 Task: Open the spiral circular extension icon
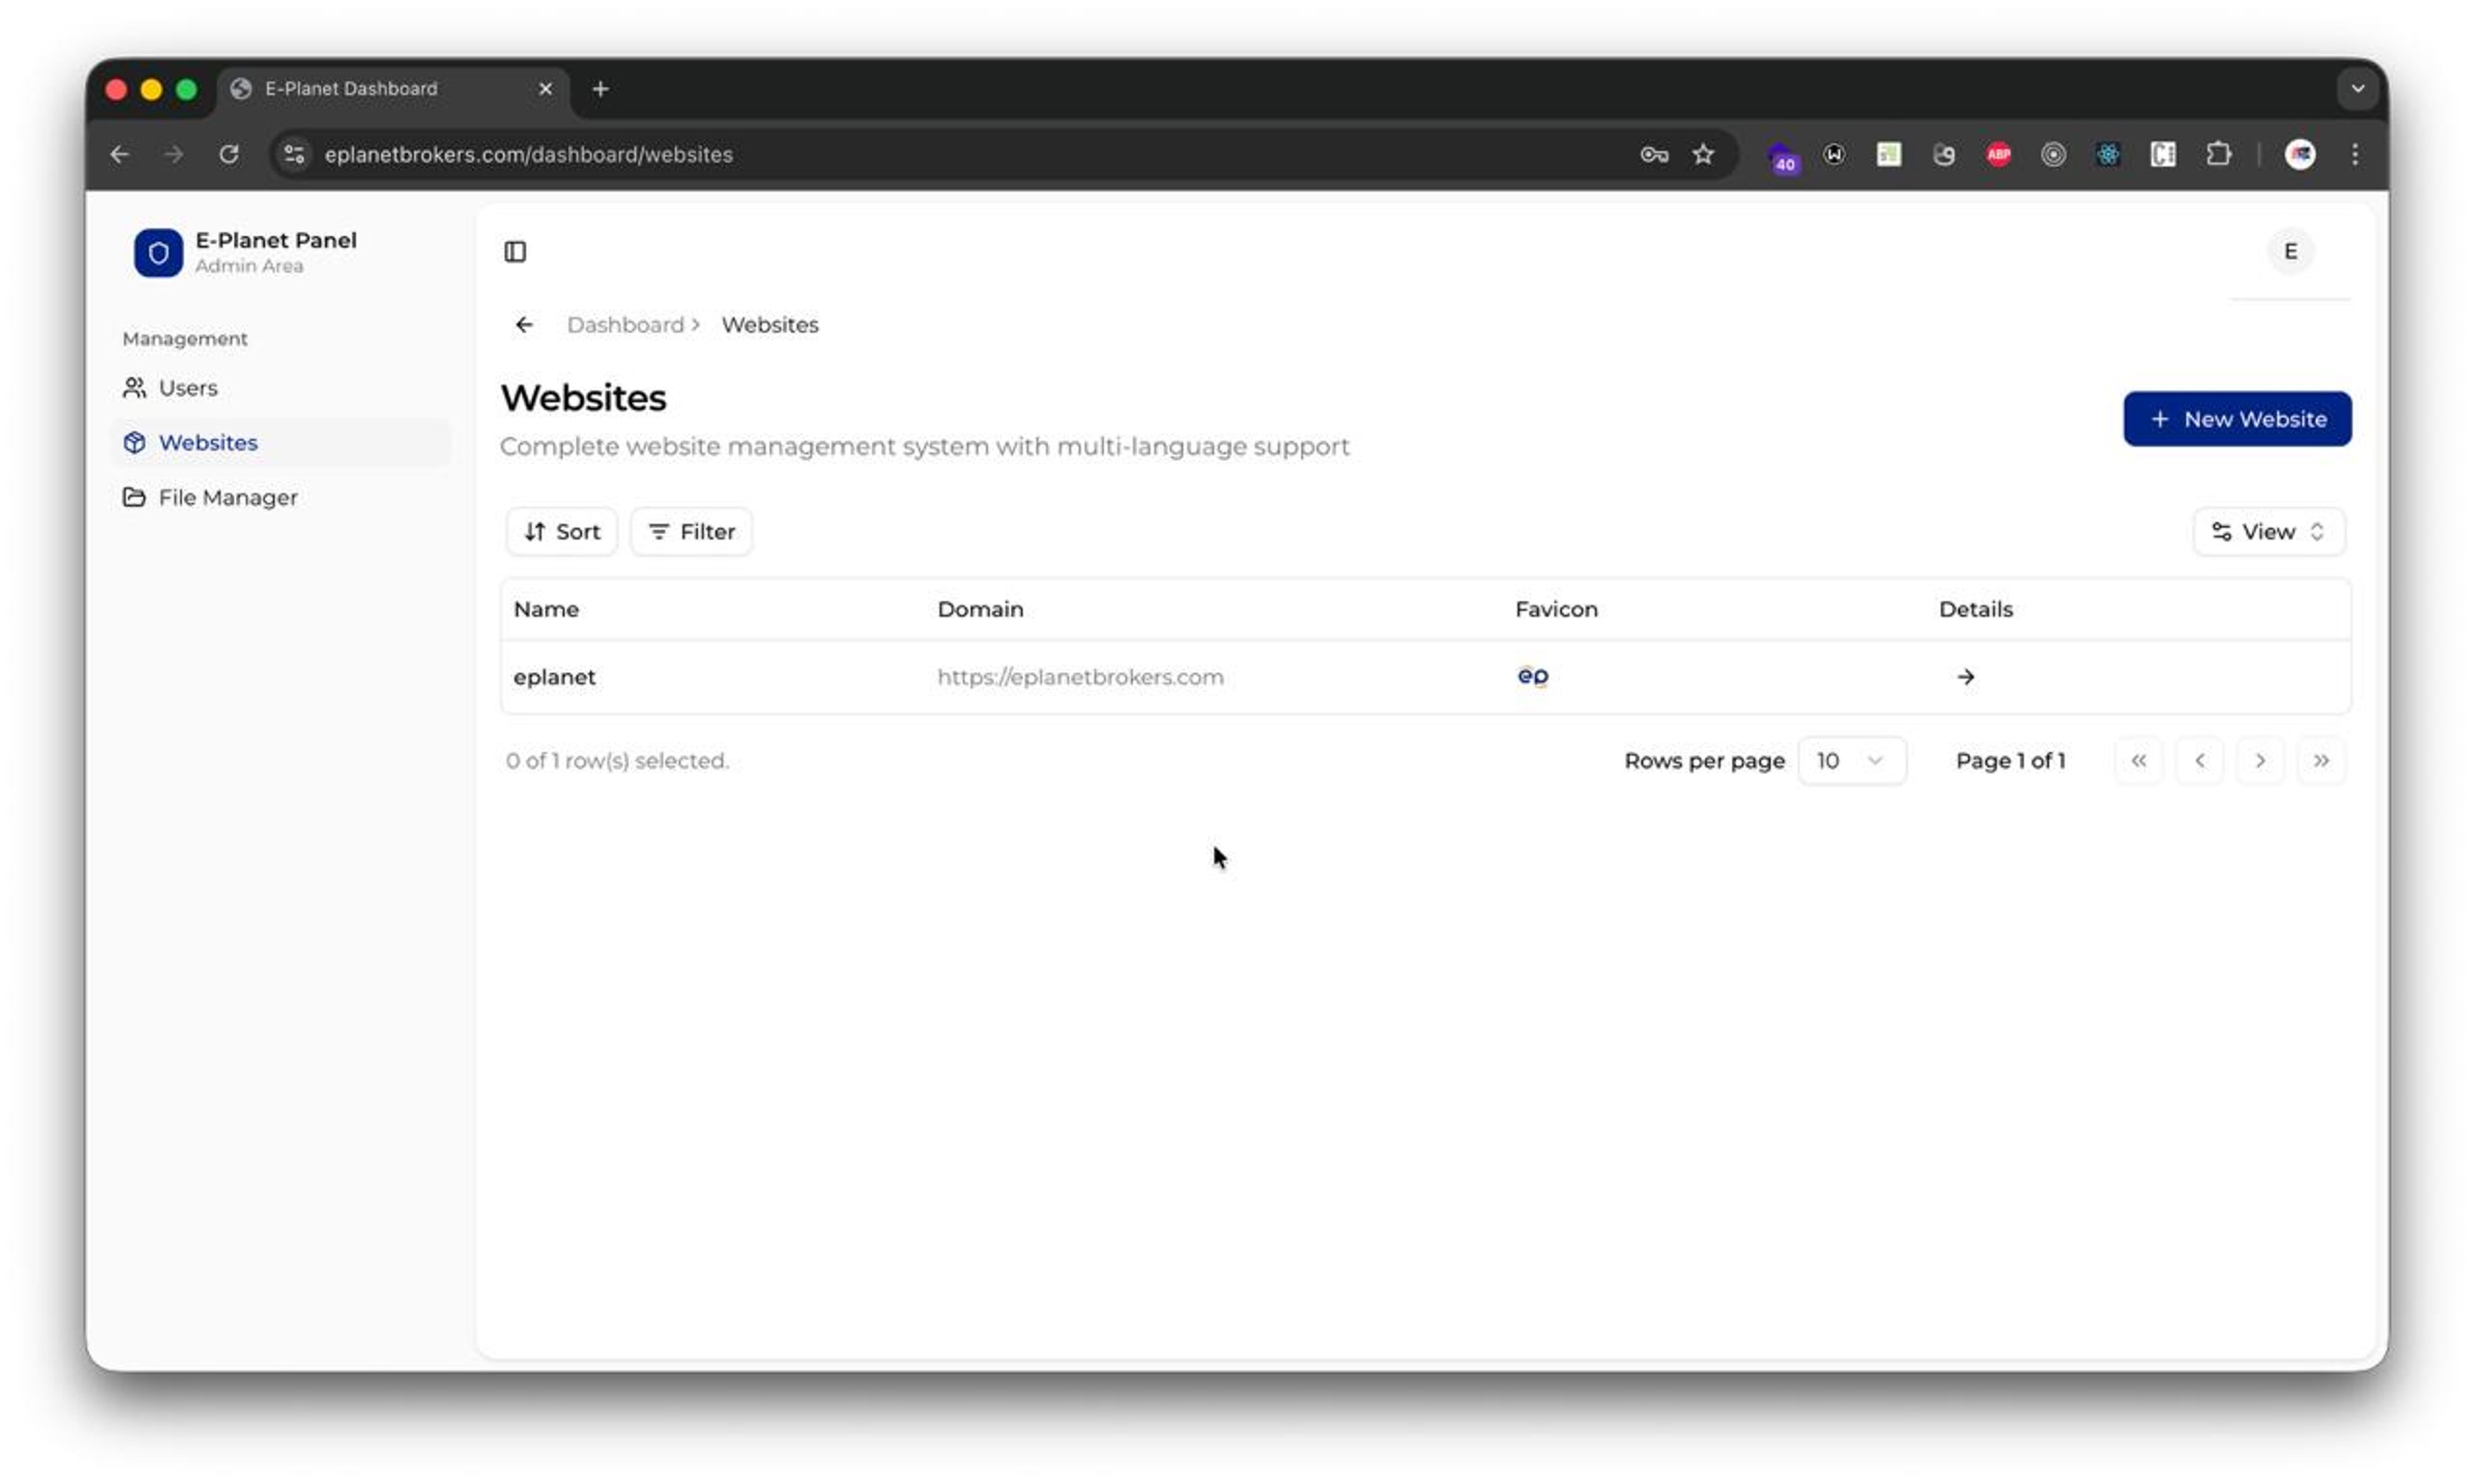pos(2052,154)
